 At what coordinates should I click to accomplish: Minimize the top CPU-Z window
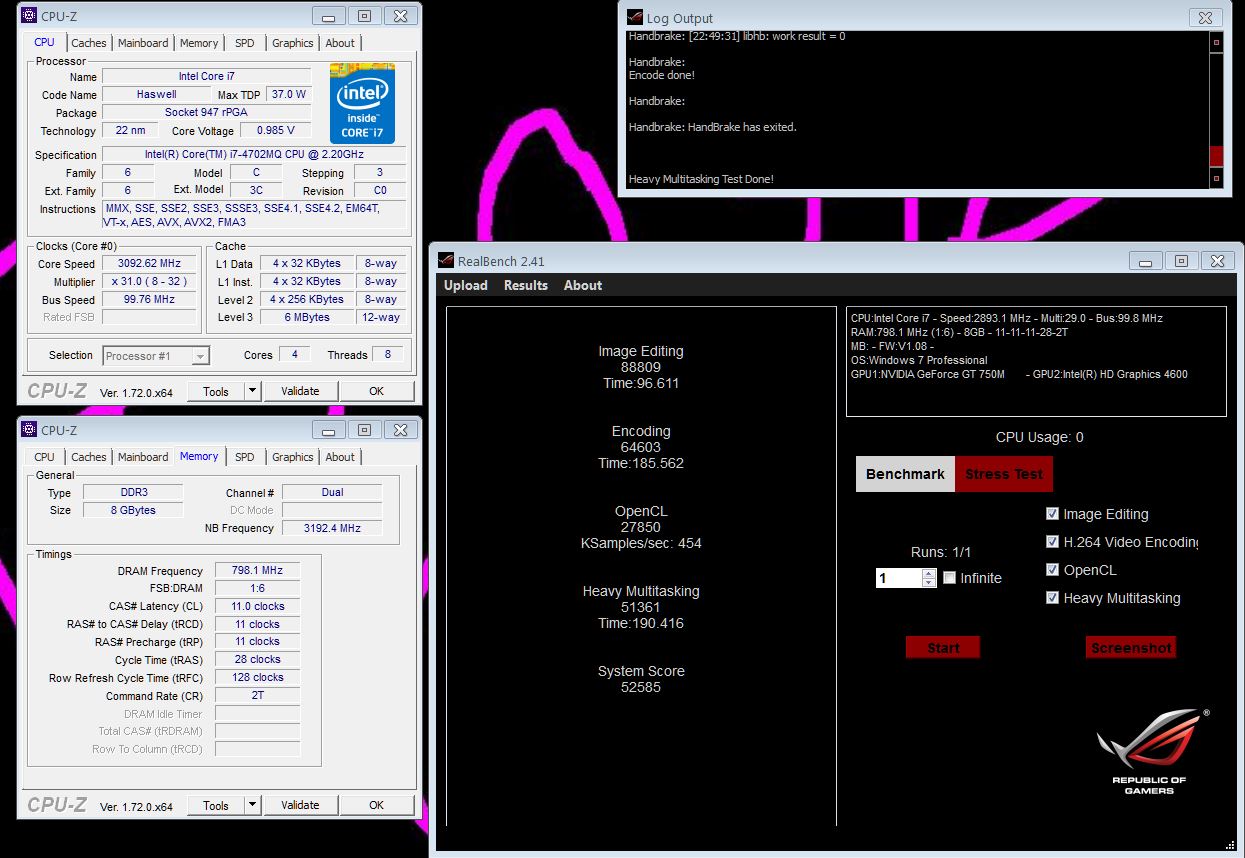coord(328,16)
